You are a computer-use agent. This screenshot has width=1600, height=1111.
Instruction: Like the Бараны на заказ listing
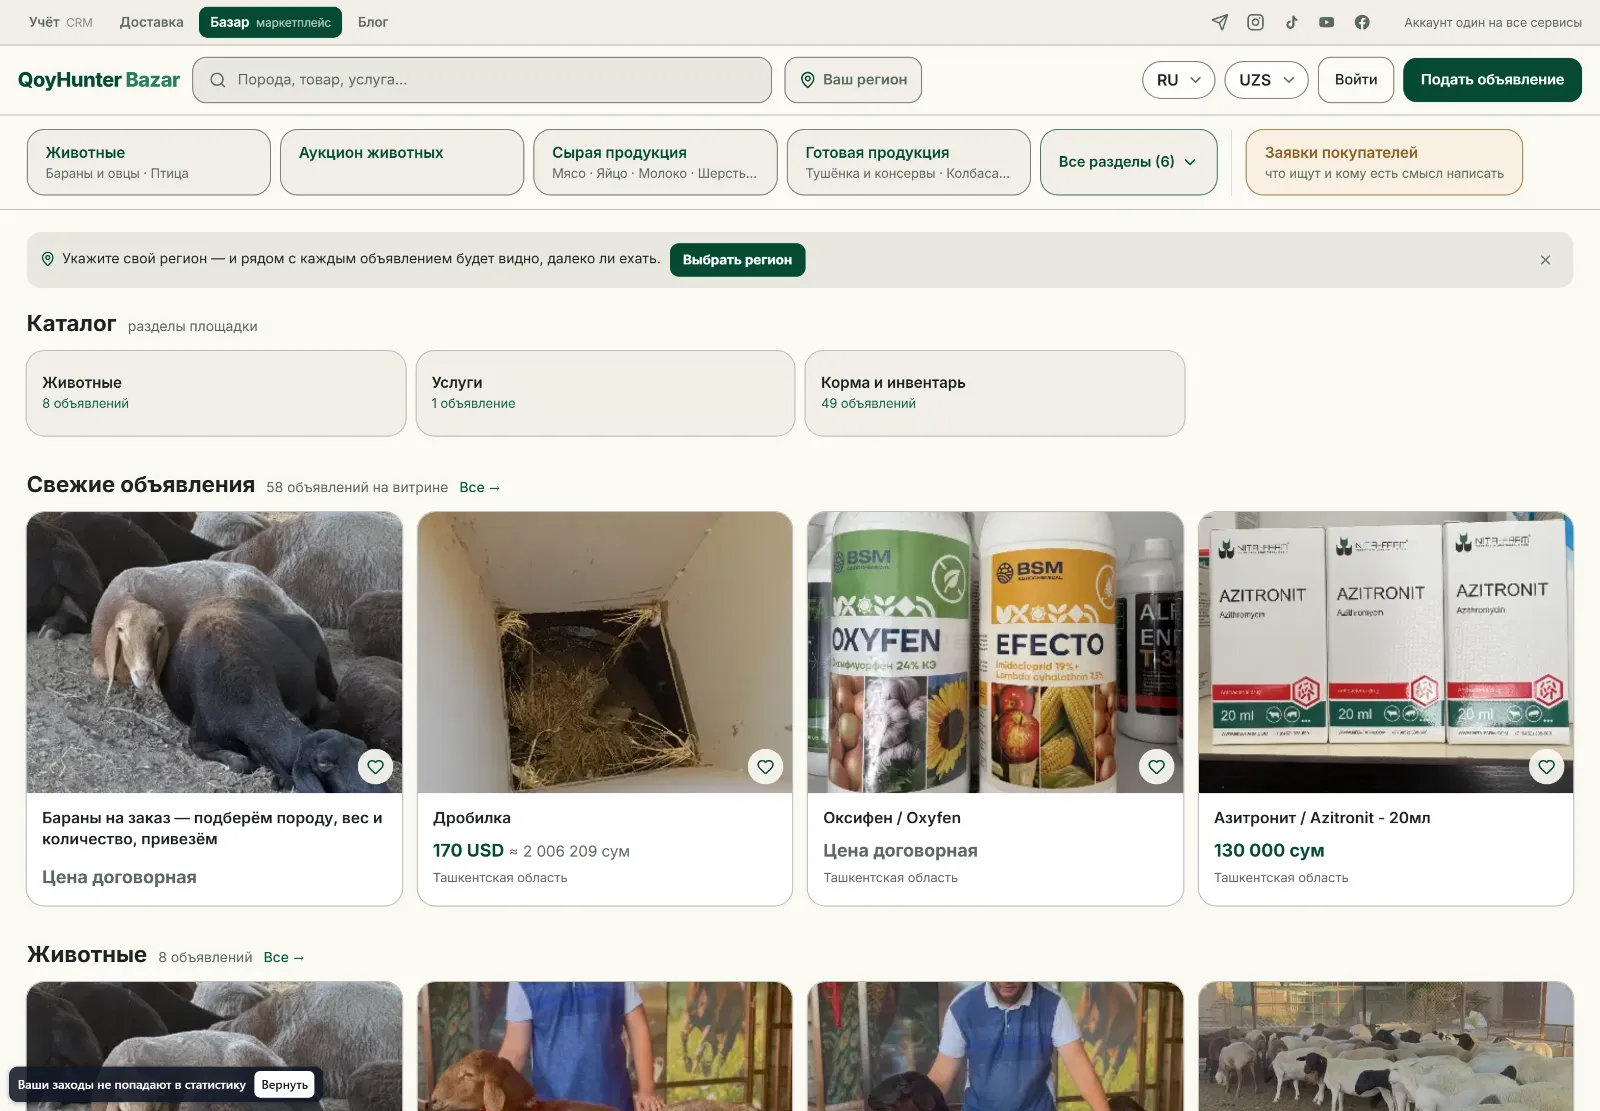375,767
